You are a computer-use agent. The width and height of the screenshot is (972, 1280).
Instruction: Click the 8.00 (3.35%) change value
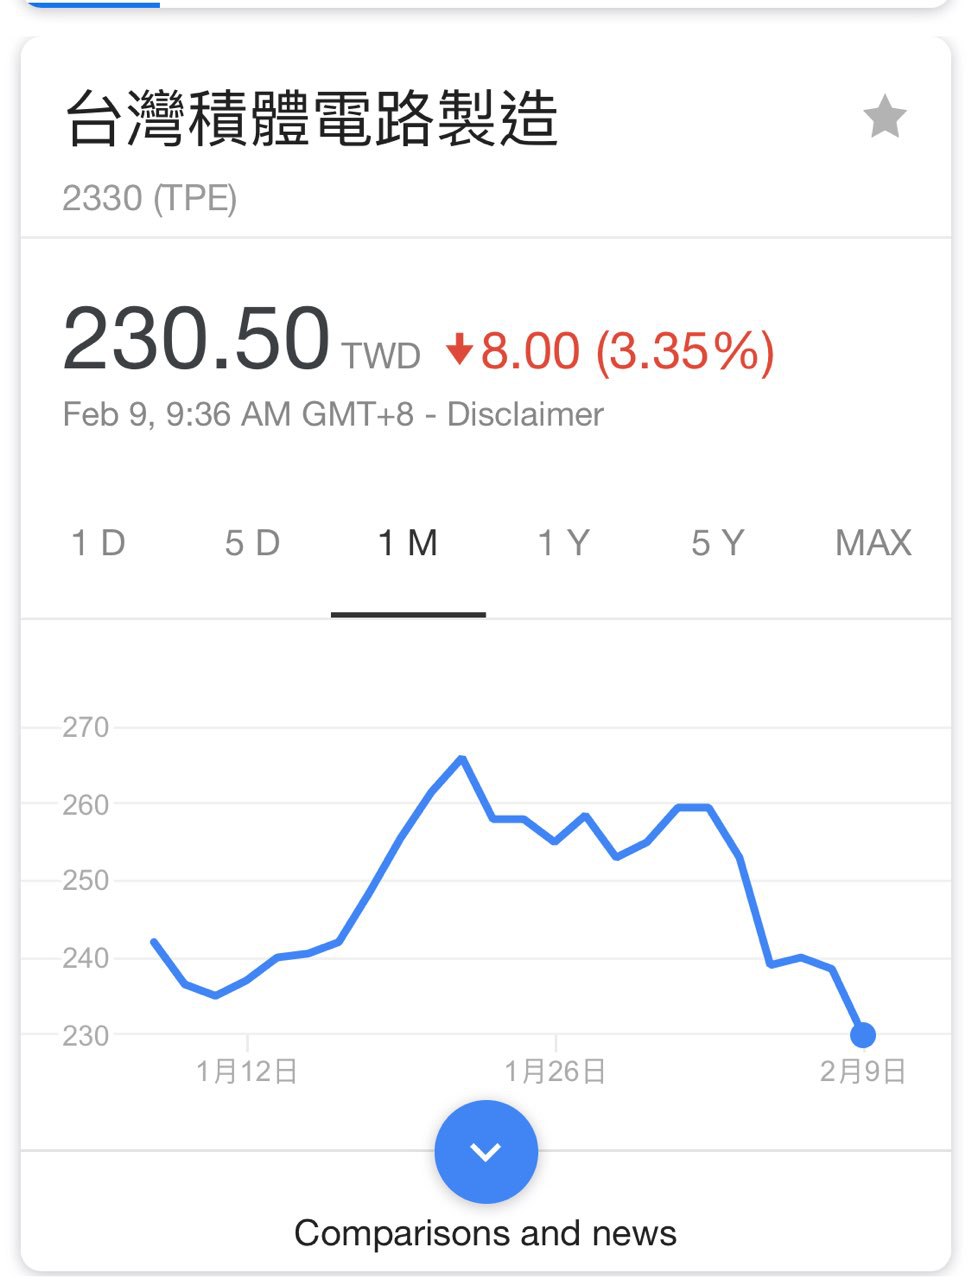[x=627, y=351]
